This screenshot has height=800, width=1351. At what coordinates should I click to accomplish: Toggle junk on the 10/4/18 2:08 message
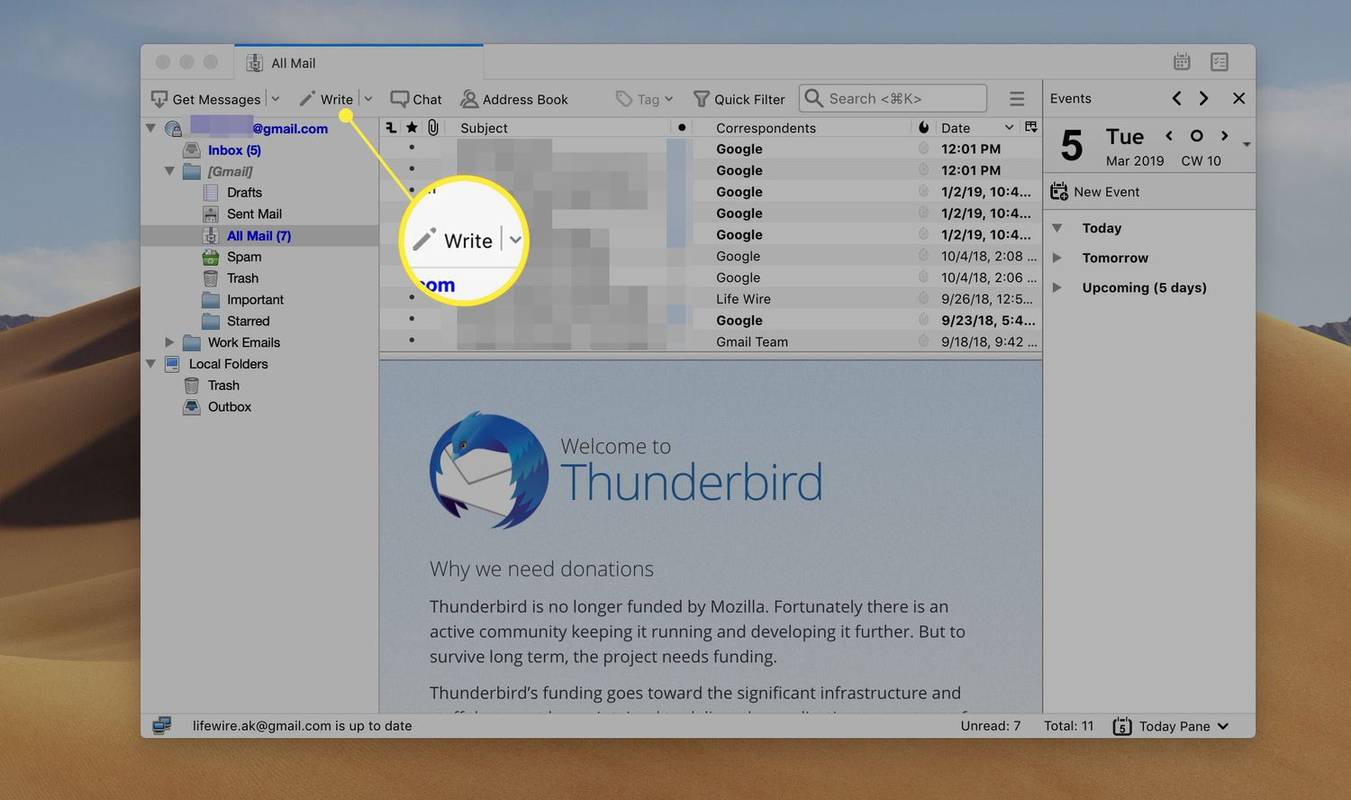(923, 256)
